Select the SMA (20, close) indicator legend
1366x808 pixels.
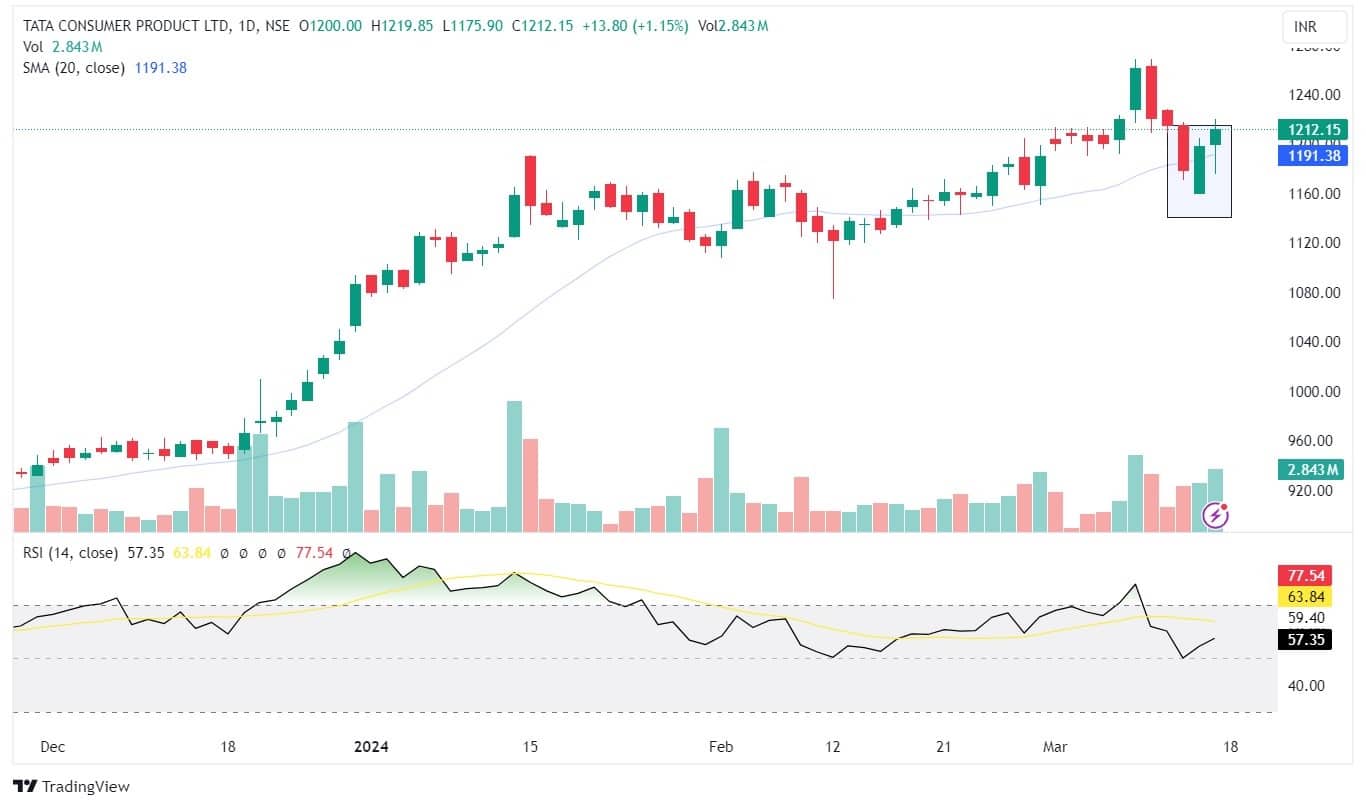pyautogui.click(x=105, y=68)
